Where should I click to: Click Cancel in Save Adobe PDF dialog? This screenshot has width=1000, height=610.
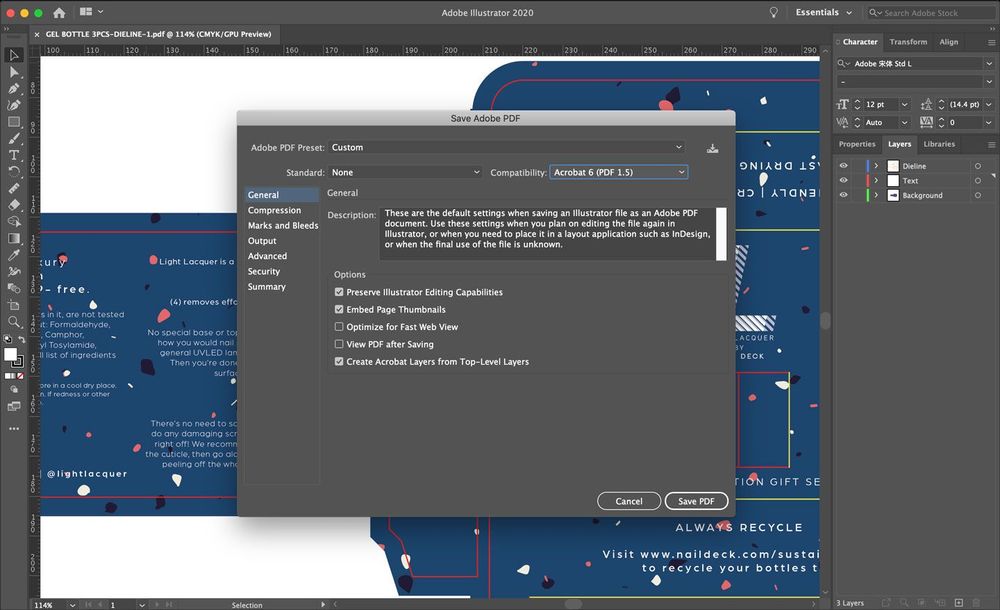pos(629,501)
